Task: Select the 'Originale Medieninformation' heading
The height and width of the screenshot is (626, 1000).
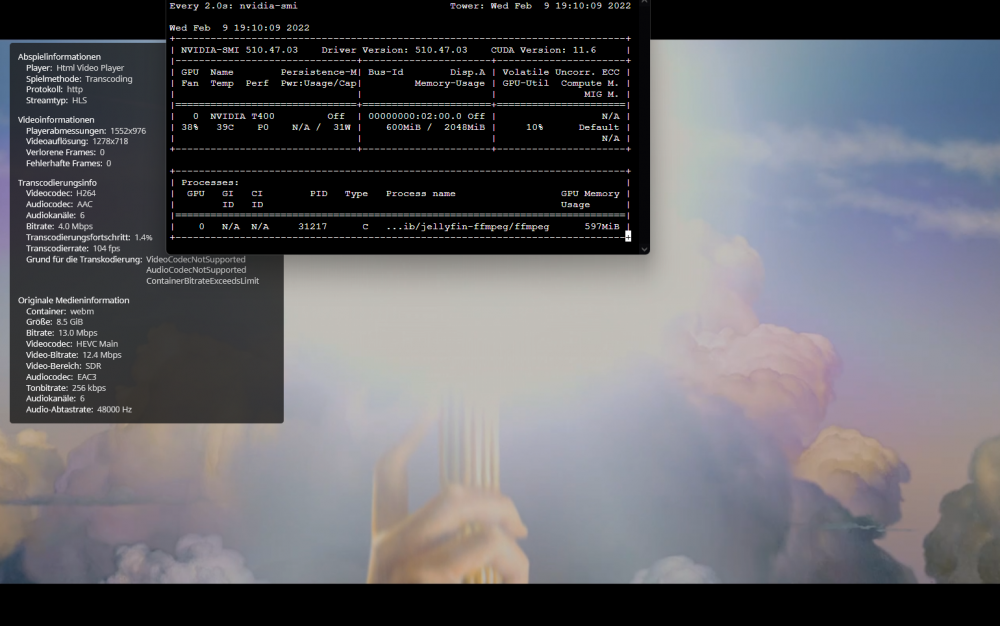Action: tap(73, 300)
